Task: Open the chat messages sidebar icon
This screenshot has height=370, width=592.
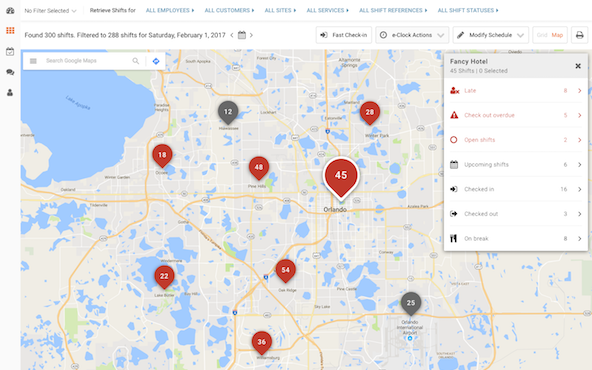Action: [x=10, y=72]
